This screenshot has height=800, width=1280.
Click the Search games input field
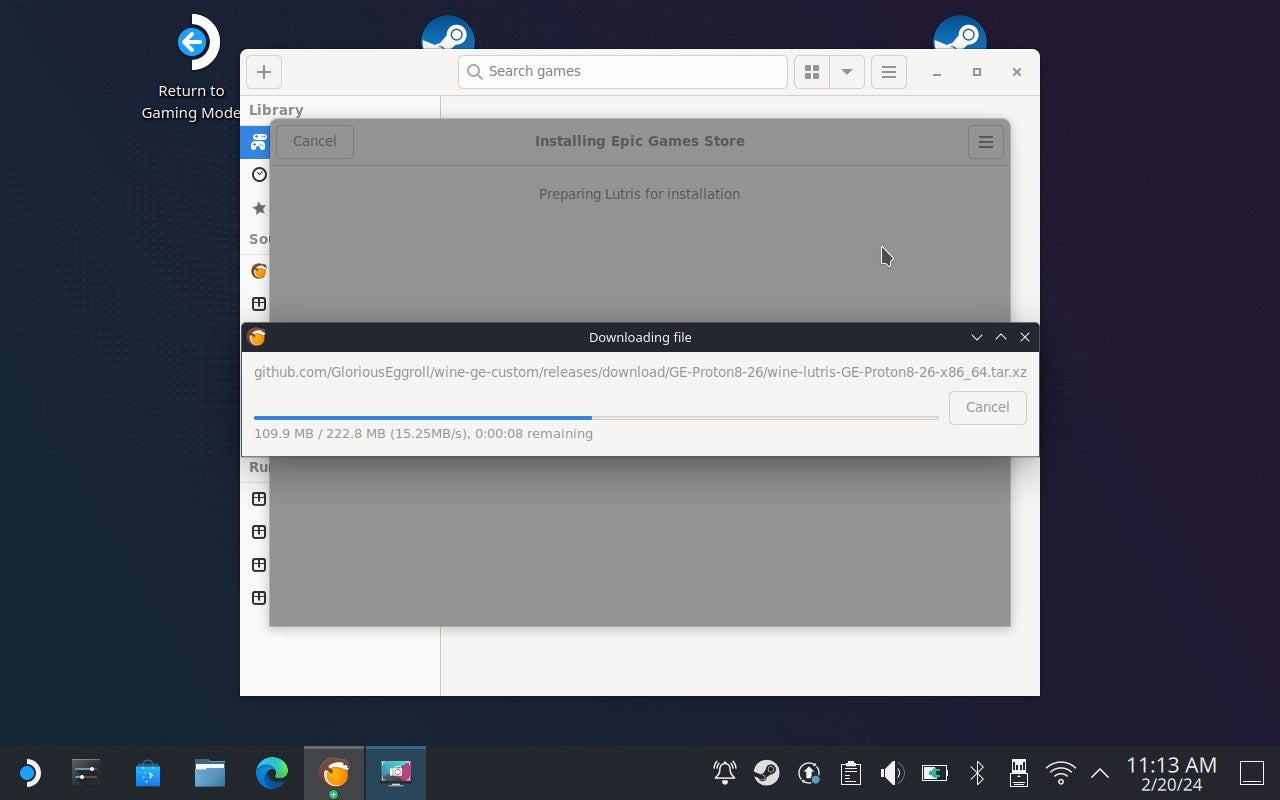coord(622,71)
